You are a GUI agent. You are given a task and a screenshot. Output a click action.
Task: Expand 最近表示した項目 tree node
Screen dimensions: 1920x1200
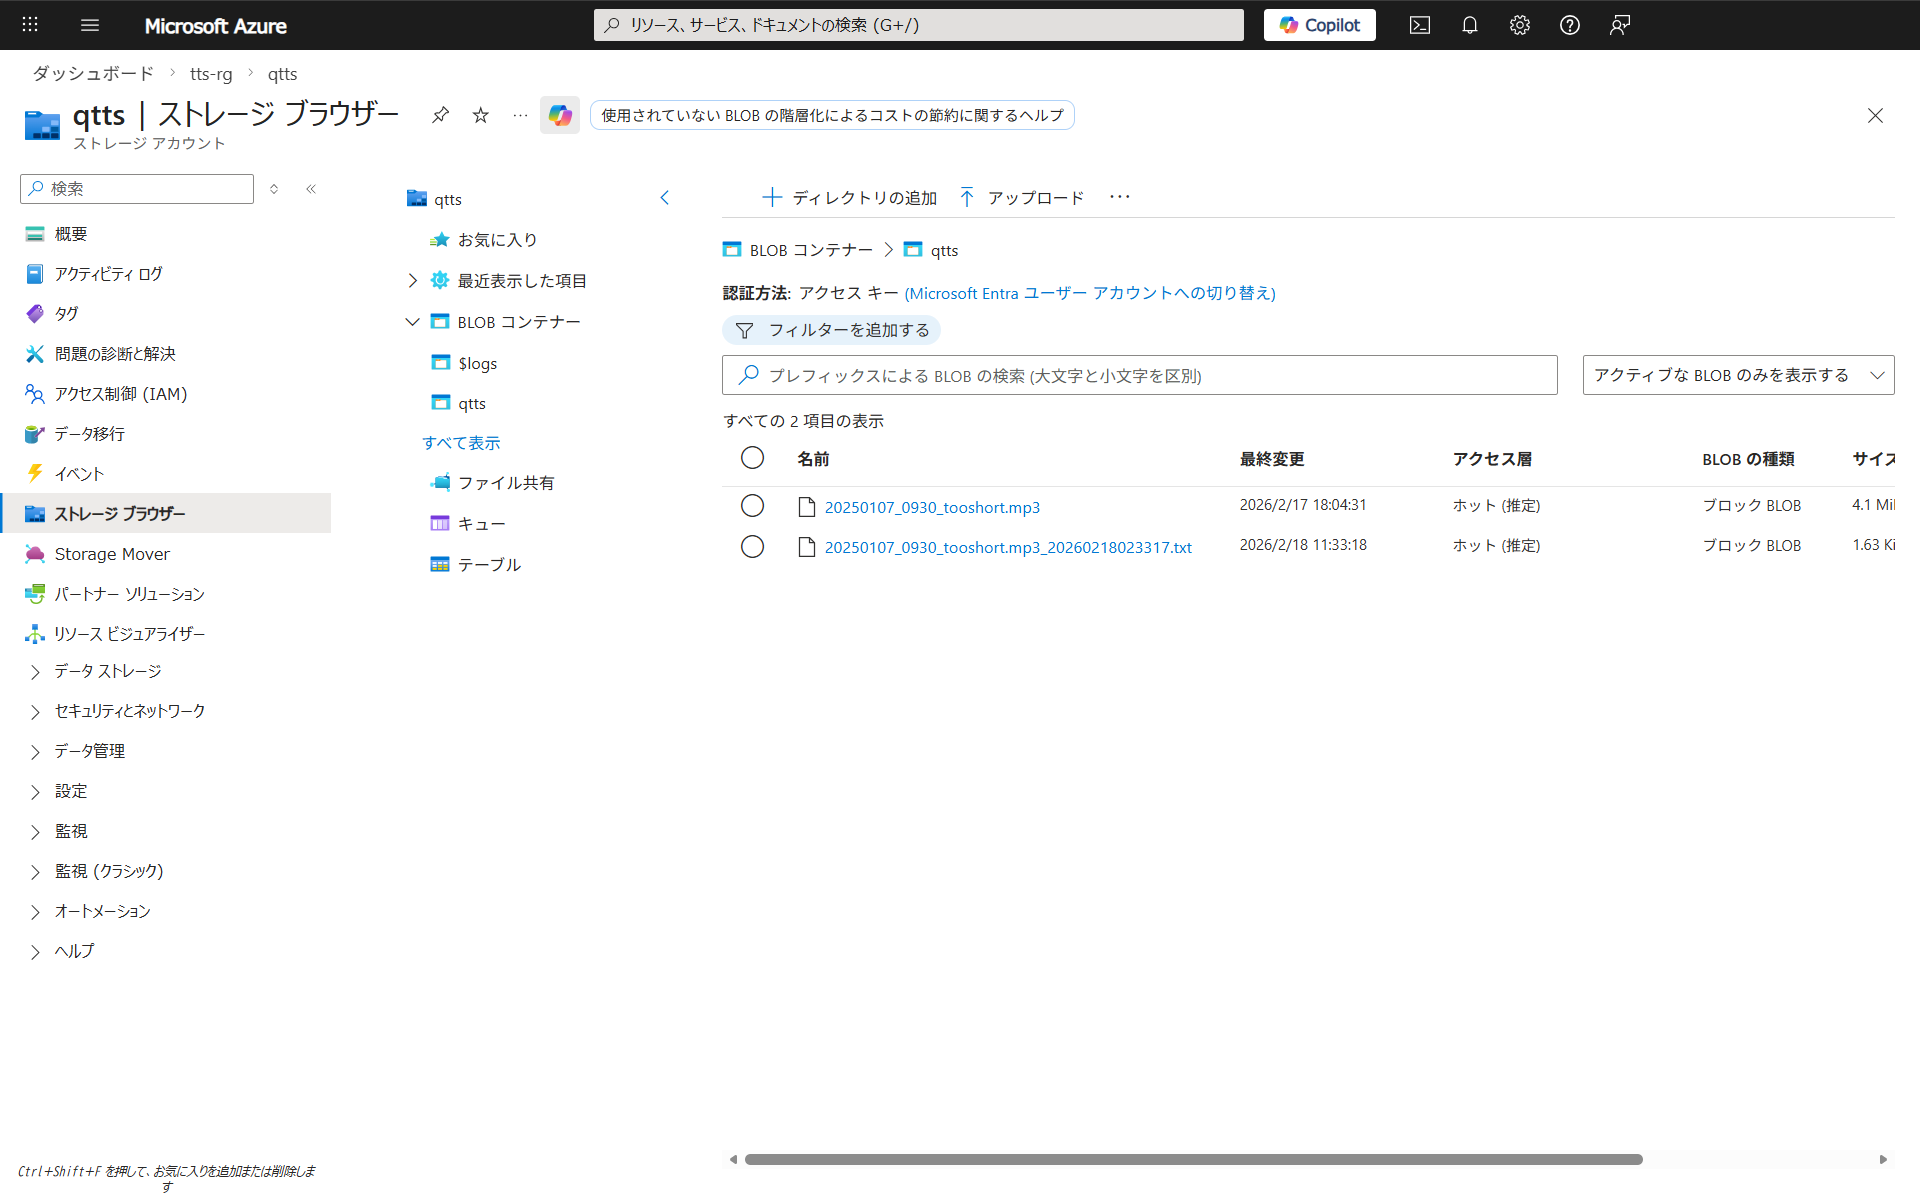(412, 281)
